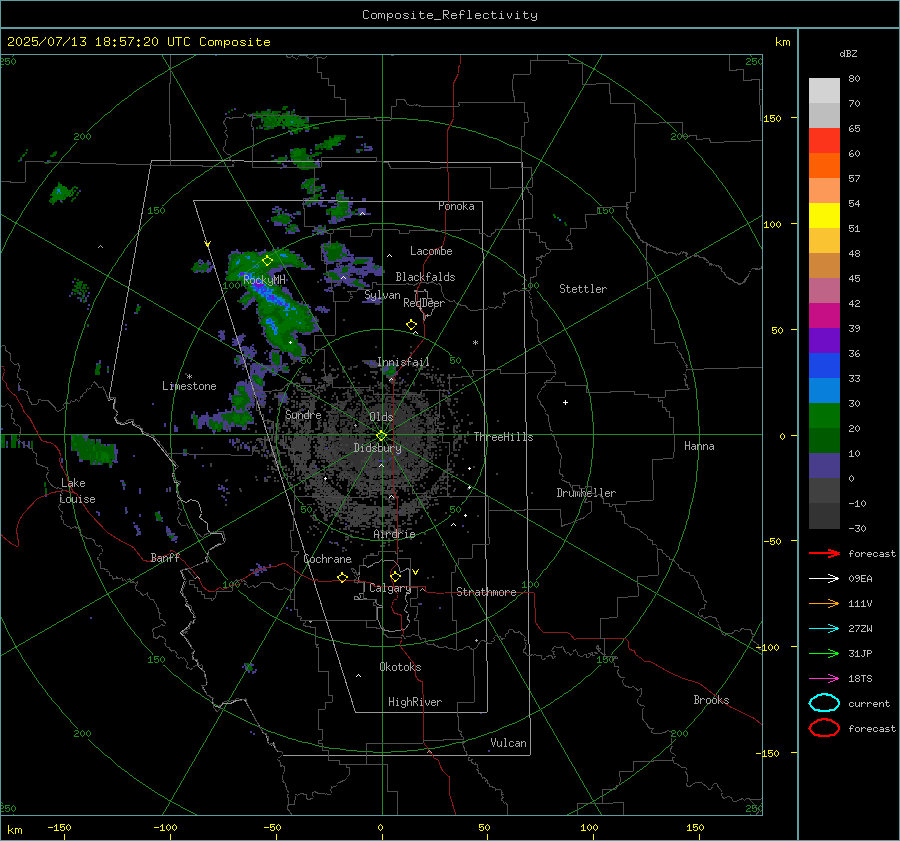This screenshot has width=900, height=841.
Task: Select the white 09EA arrow legend icon
Action: 824,579
